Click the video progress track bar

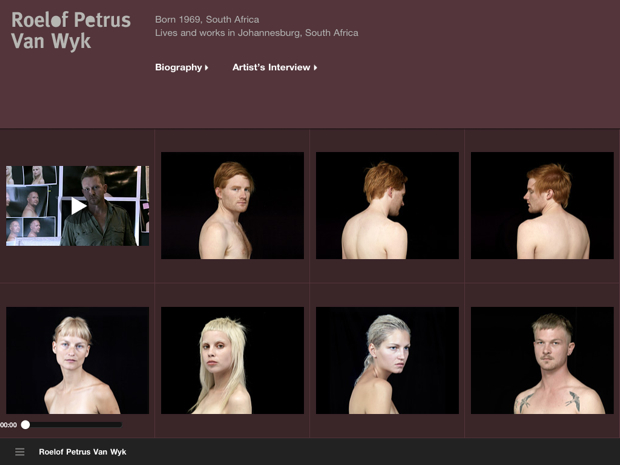(75, 425)
